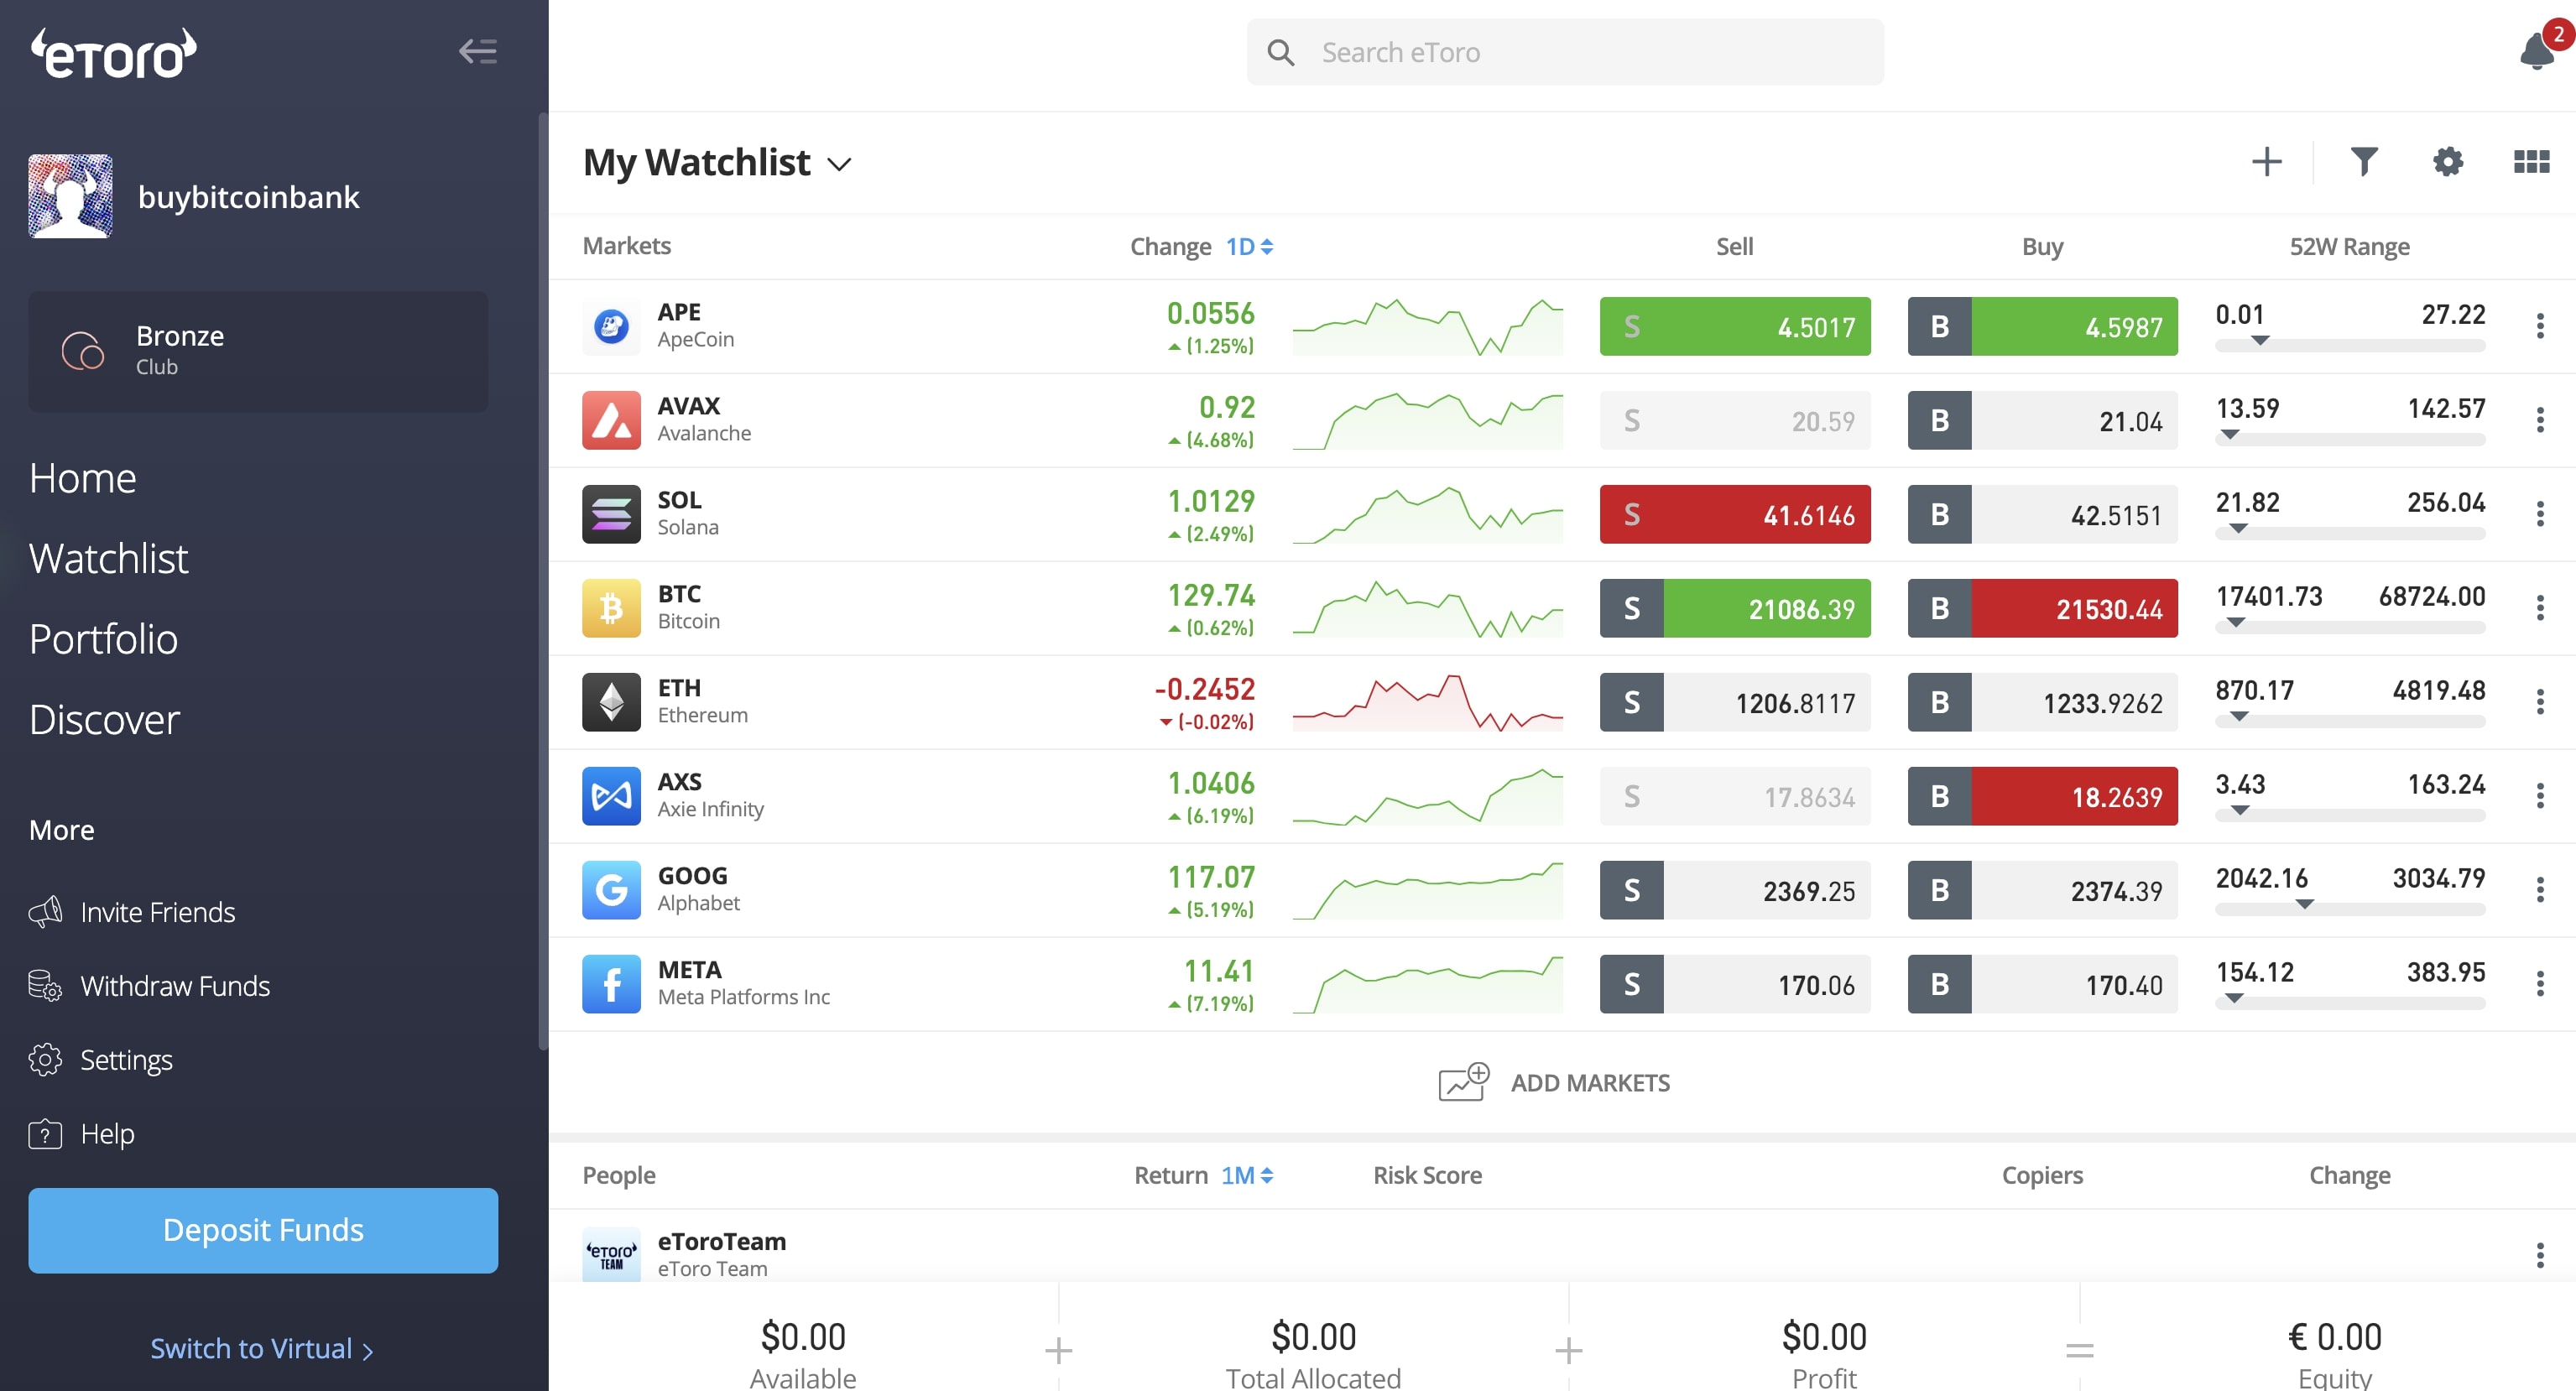Click Sell SOL at 41.6146
The height and width of the screenshot is (1391, 2576).
pyautogui.click(x=1735, y=514)
